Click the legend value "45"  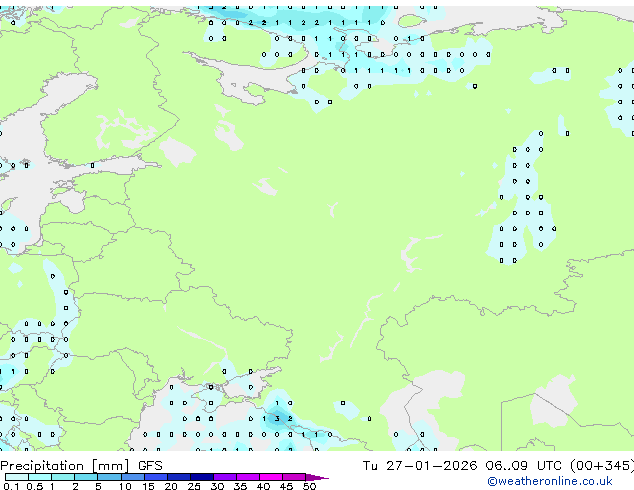pos(286,486)
